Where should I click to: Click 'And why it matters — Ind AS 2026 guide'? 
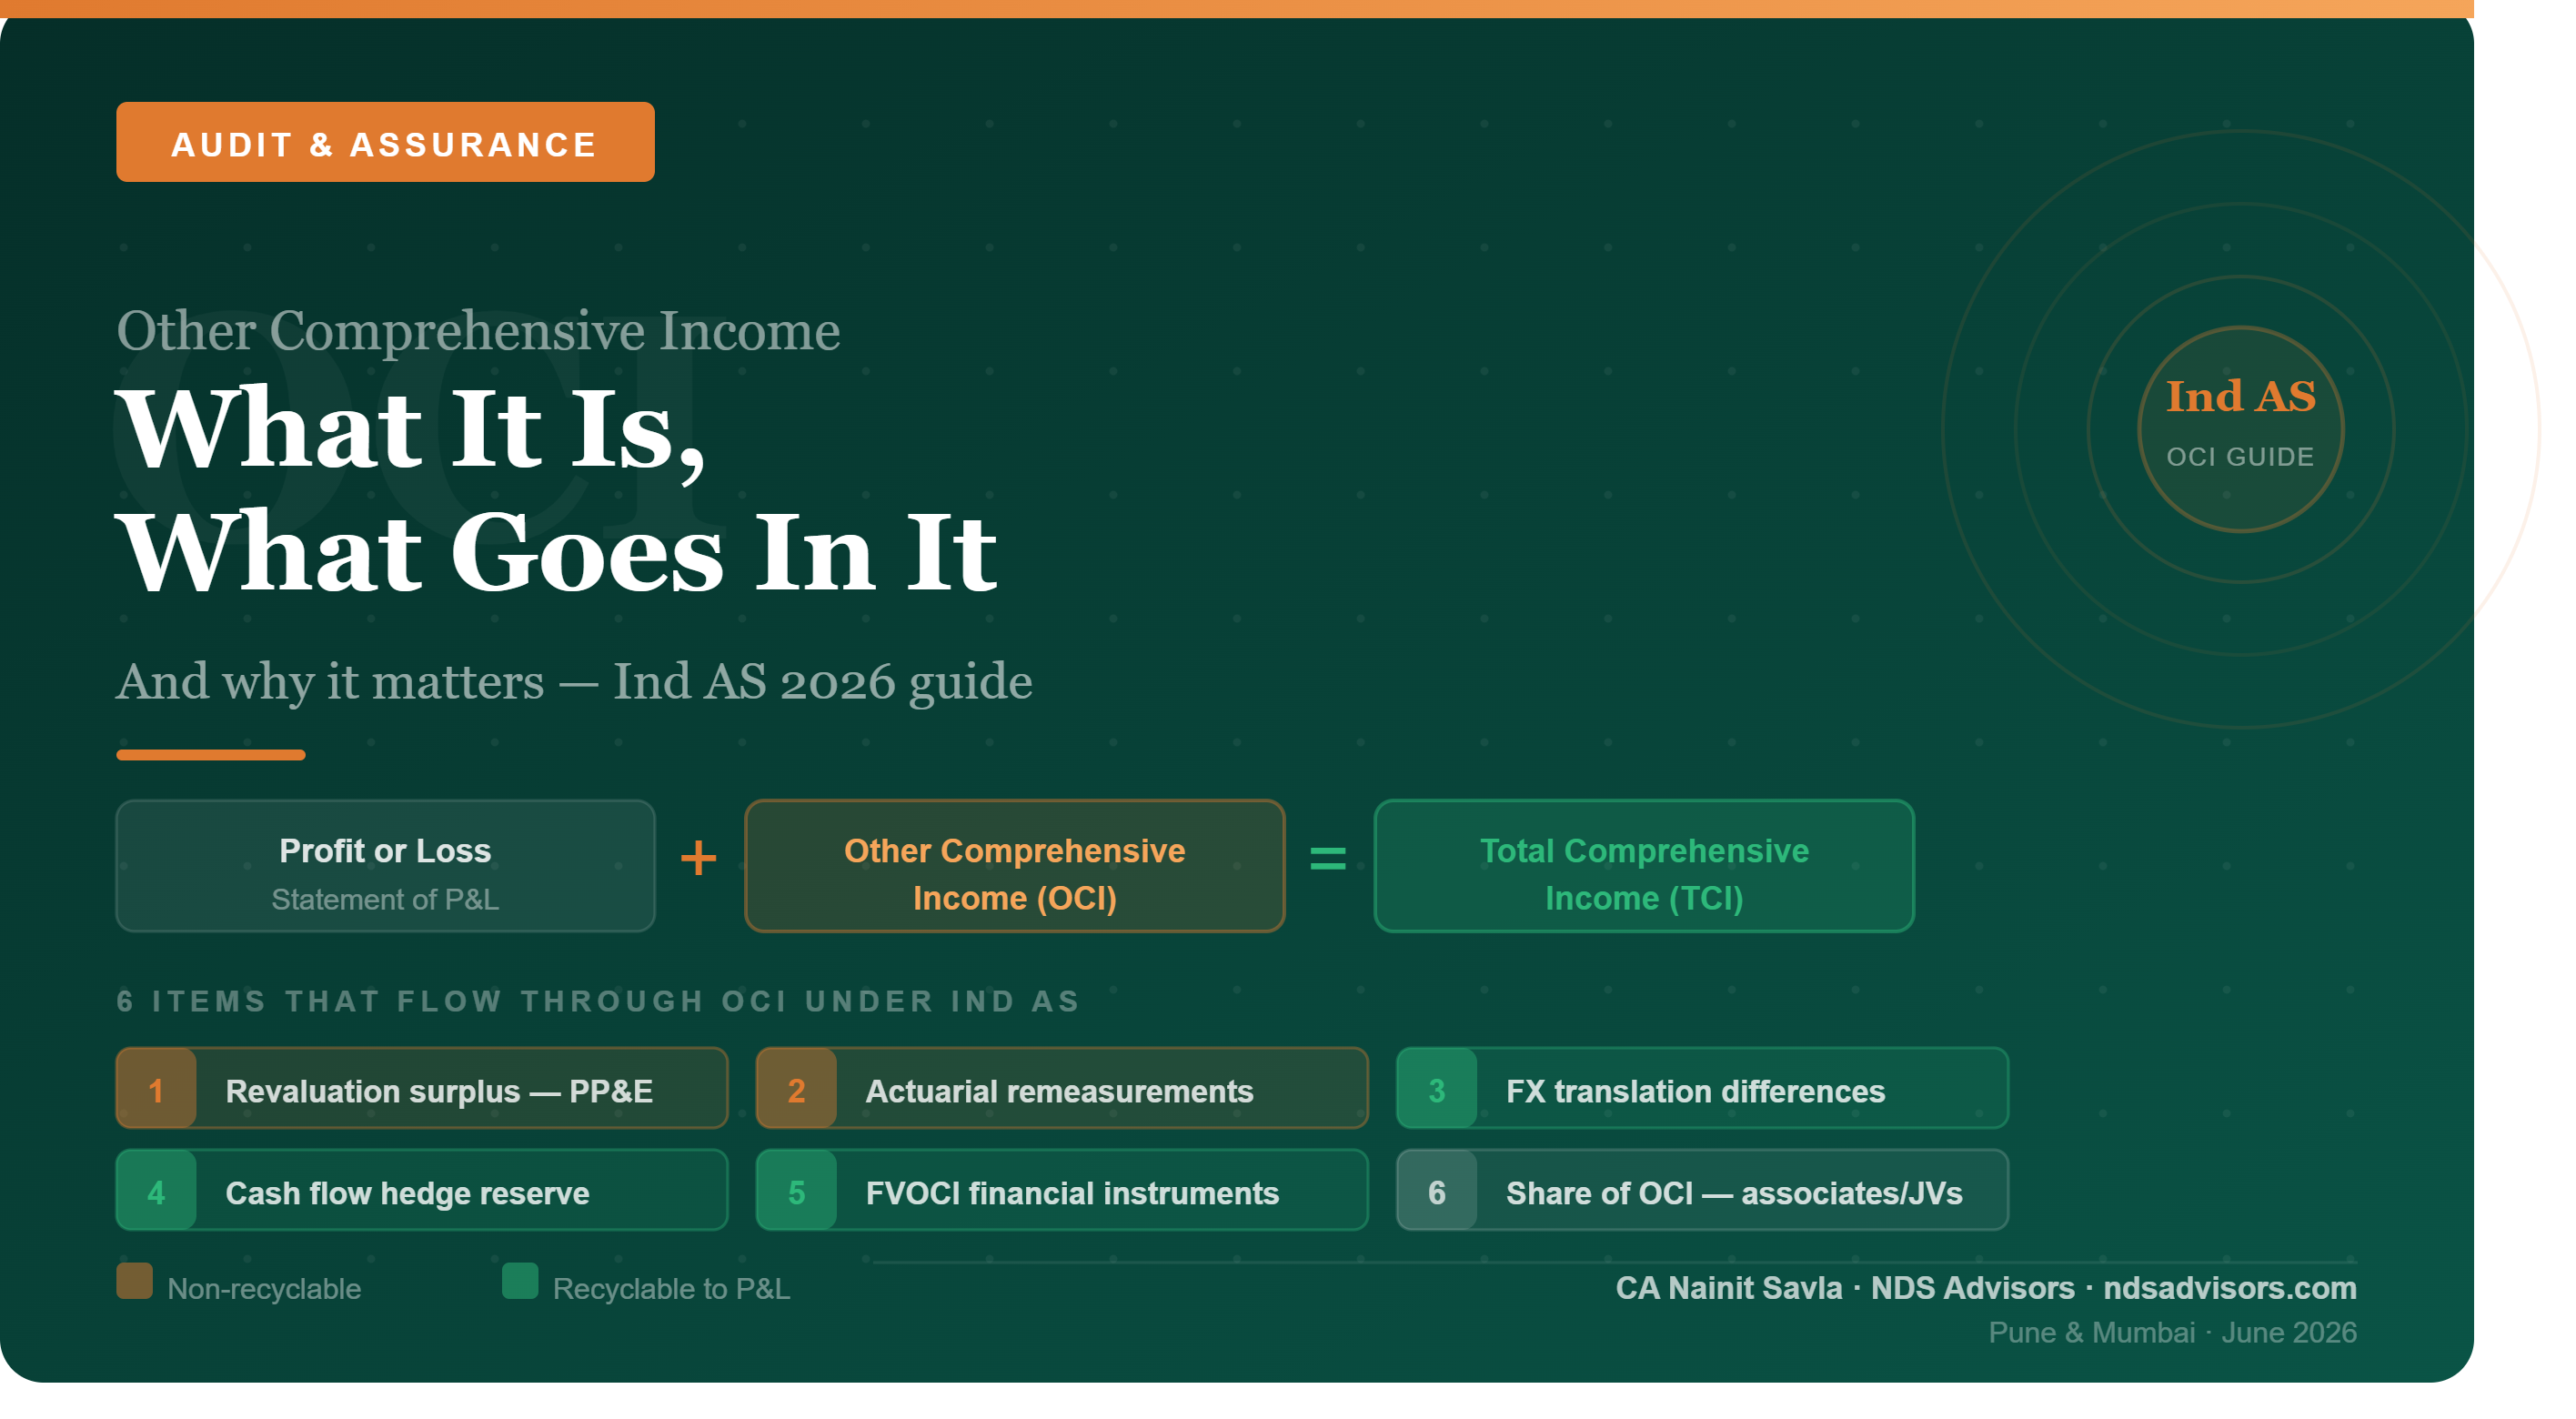[x=574, y=683]
